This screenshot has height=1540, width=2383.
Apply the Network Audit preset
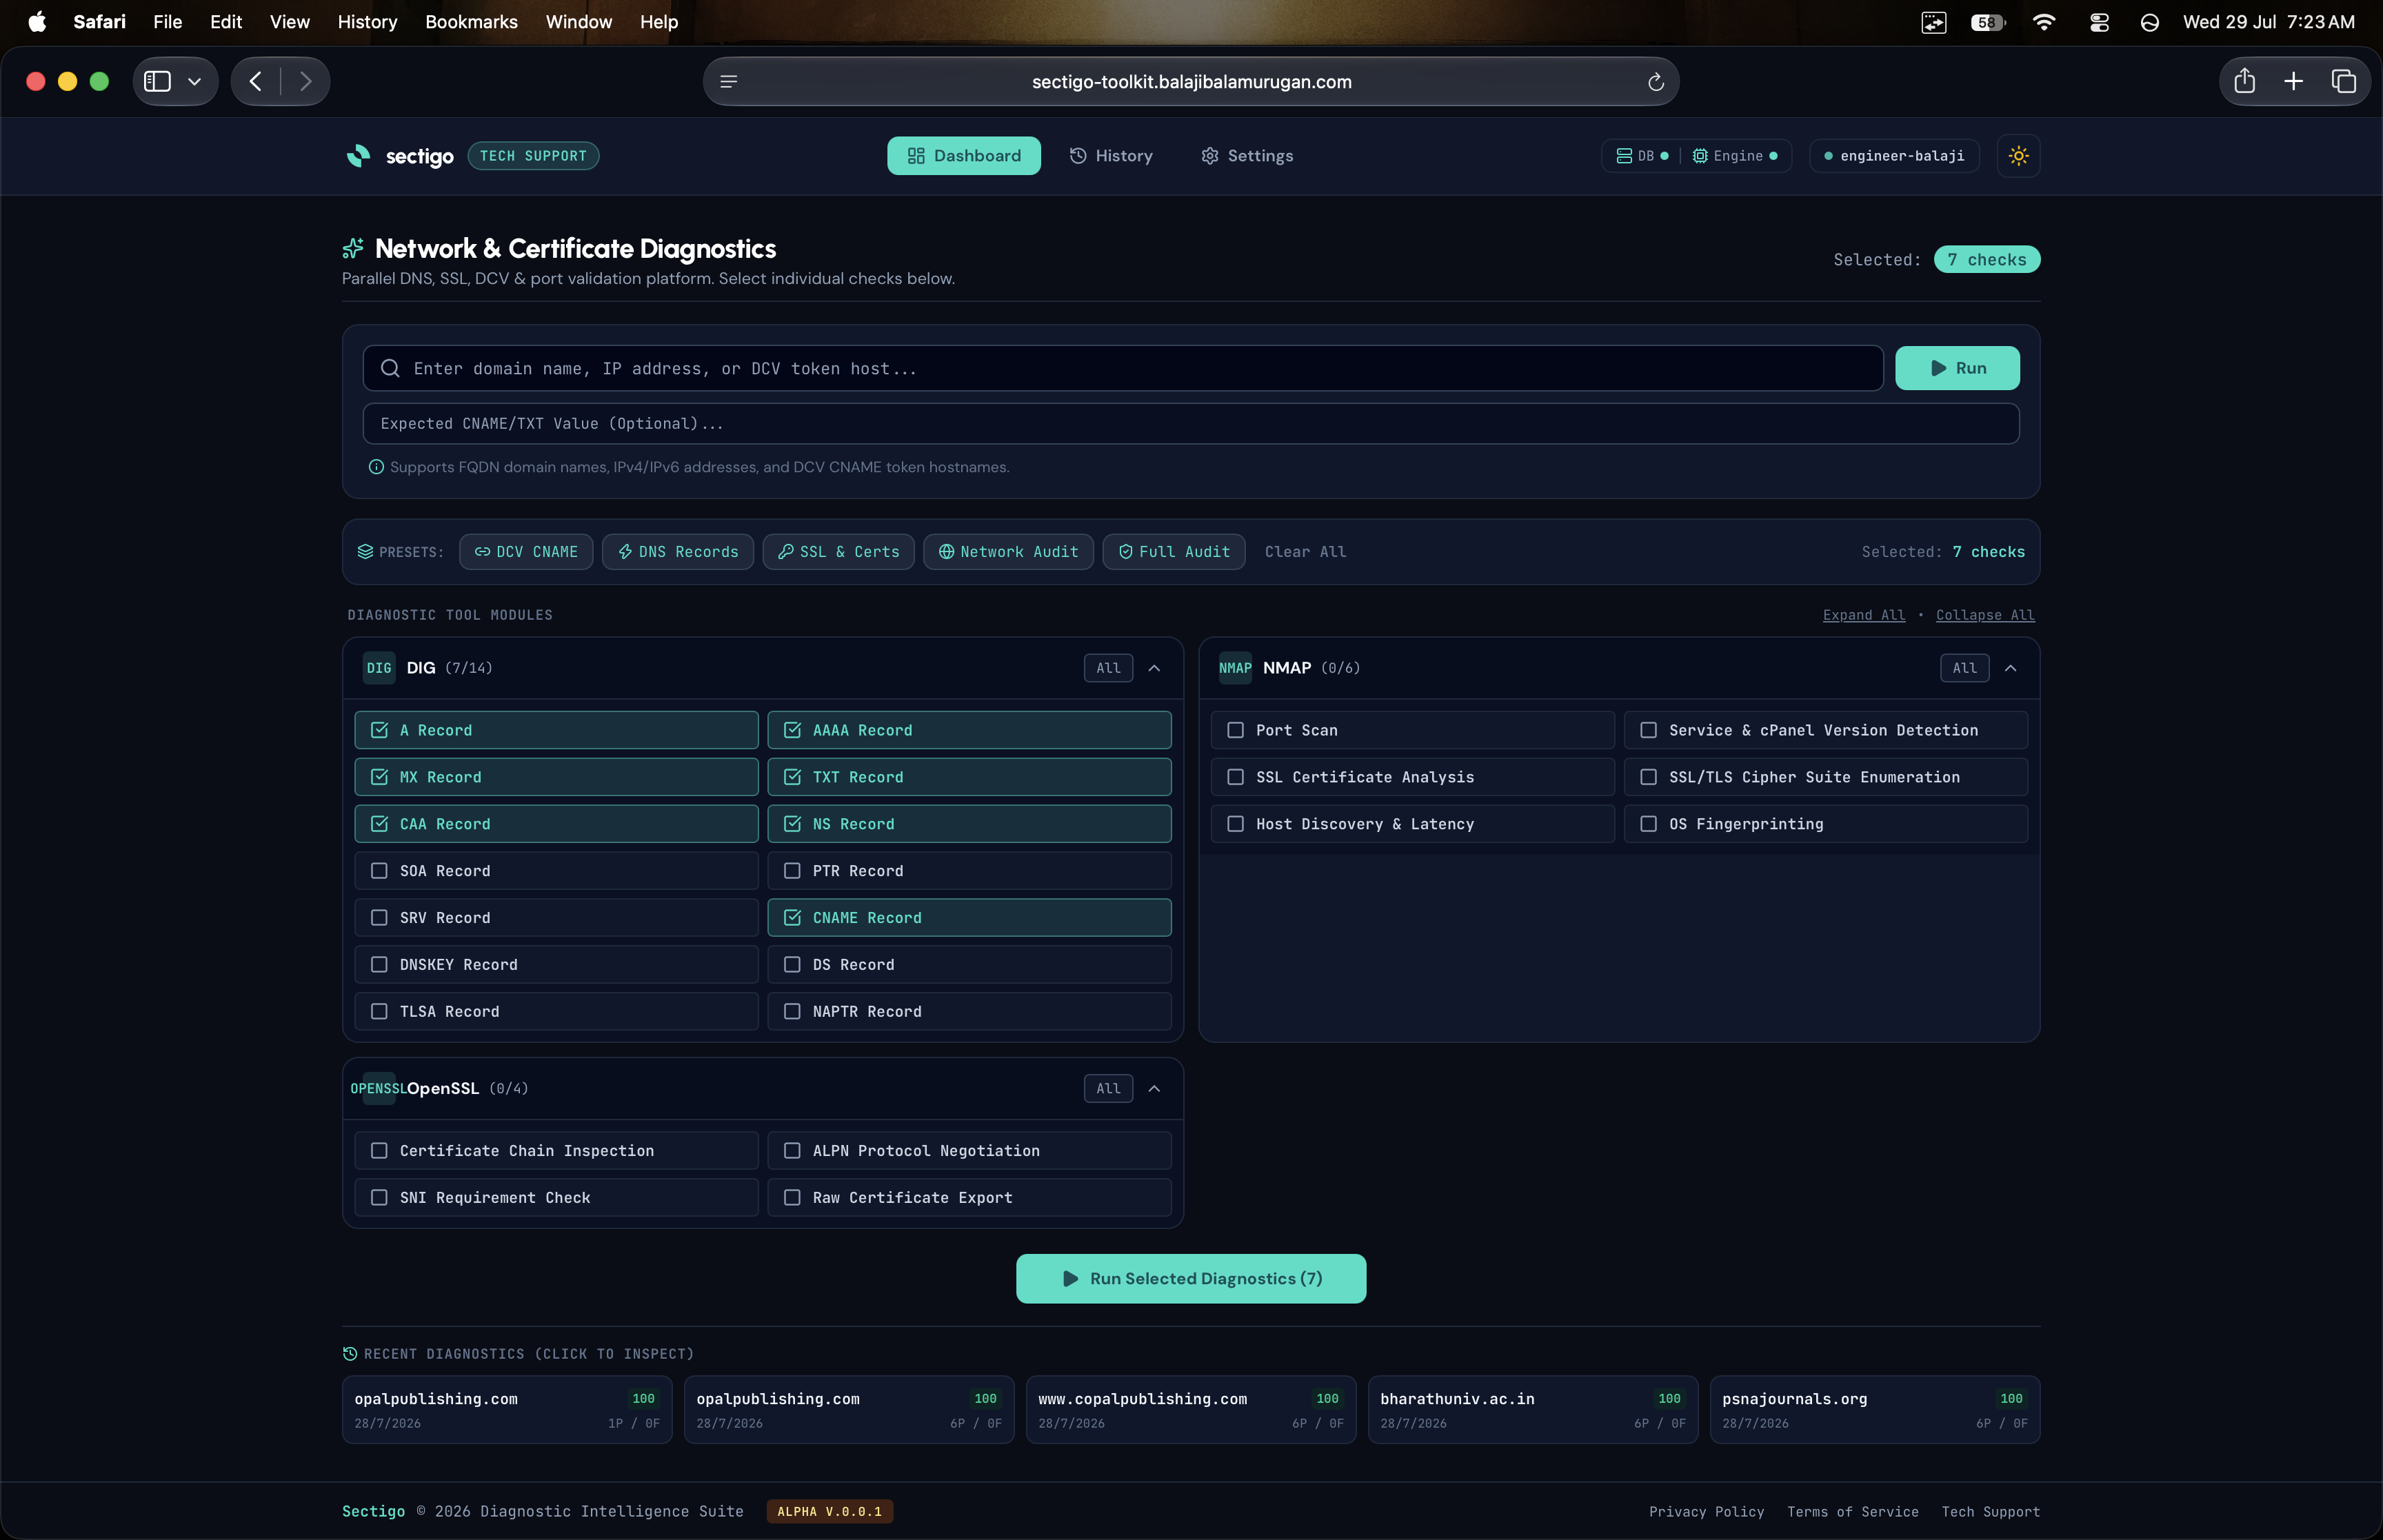click(x=1008, y=552)
